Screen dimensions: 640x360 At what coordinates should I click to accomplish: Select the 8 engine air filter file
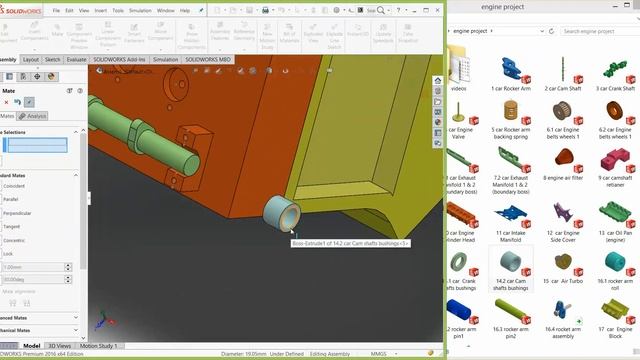[x=563, y=164]
